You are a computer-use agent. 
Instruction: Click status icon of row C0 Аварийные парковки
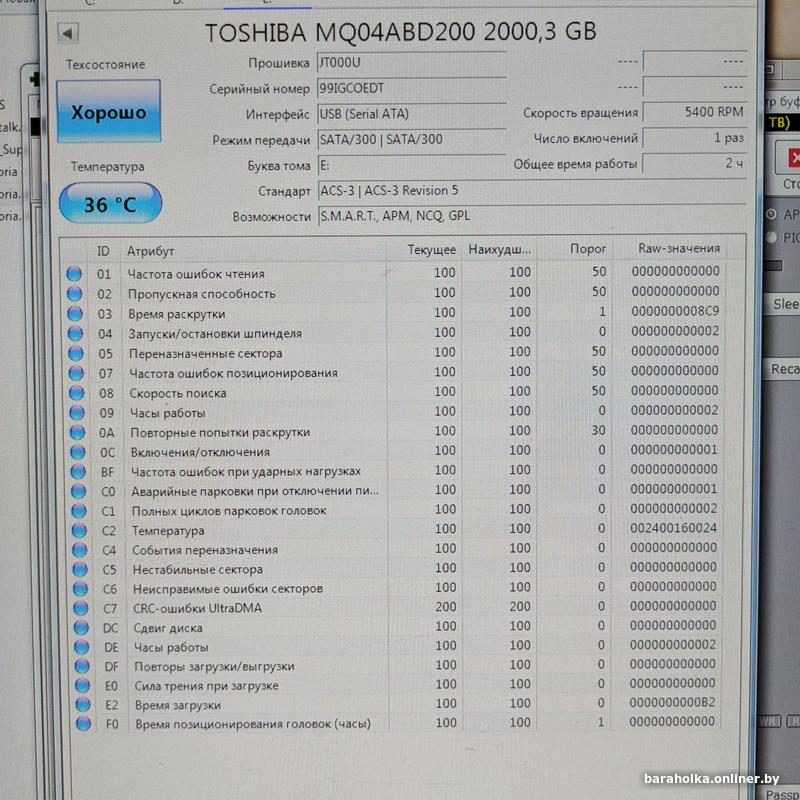point(79,491)
